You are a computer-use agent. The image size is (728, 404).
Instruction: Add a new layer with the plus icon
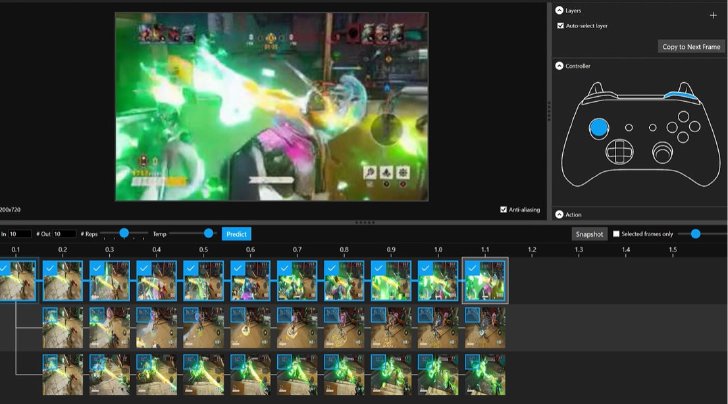pyautogui.click(x=713, y=15)
